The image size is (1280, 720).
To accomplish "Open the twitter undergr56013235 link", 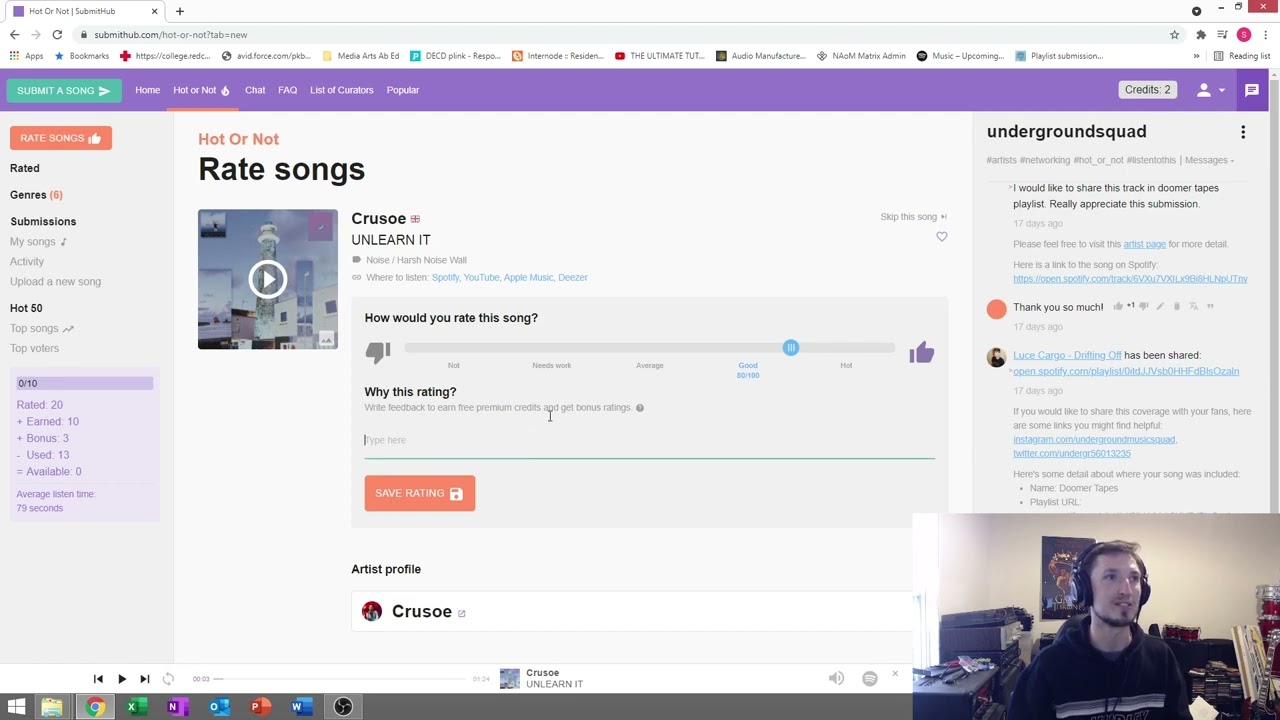I will point(1072,454).
